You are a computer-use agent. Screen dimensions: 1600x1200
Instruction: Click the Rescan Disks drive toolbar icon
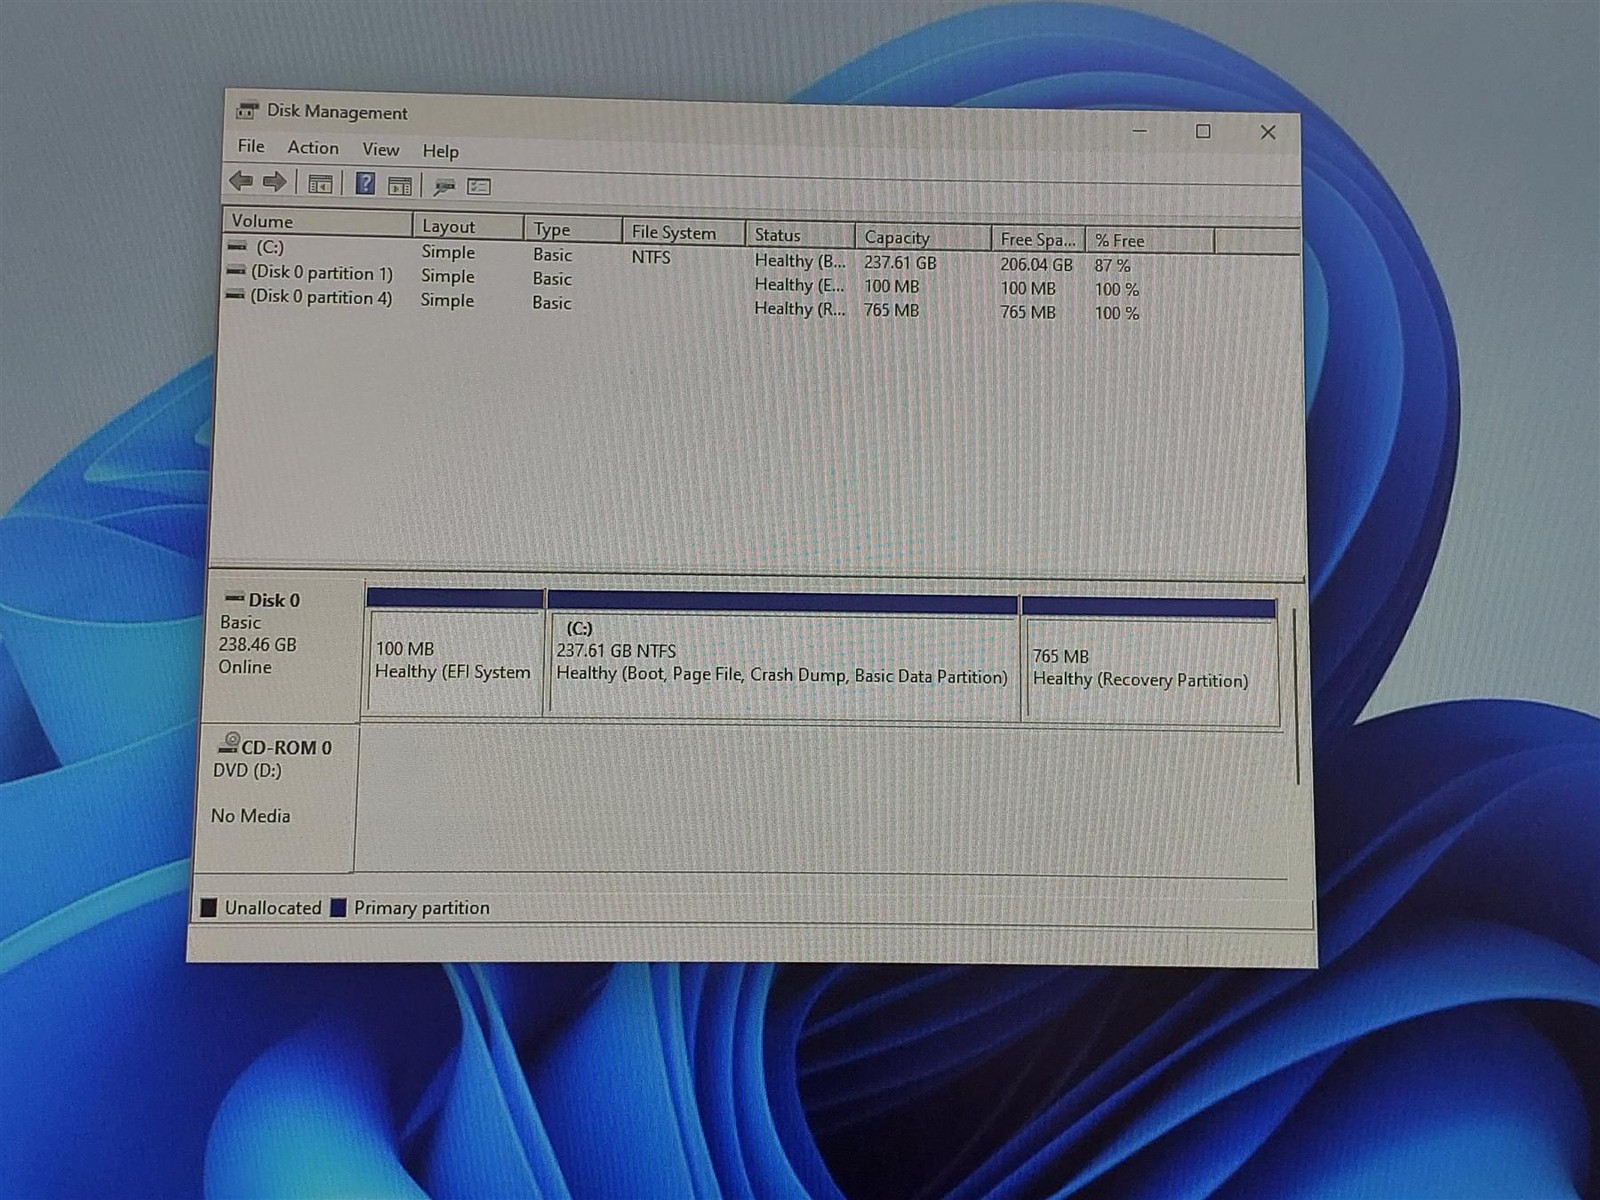pos(445,187)
